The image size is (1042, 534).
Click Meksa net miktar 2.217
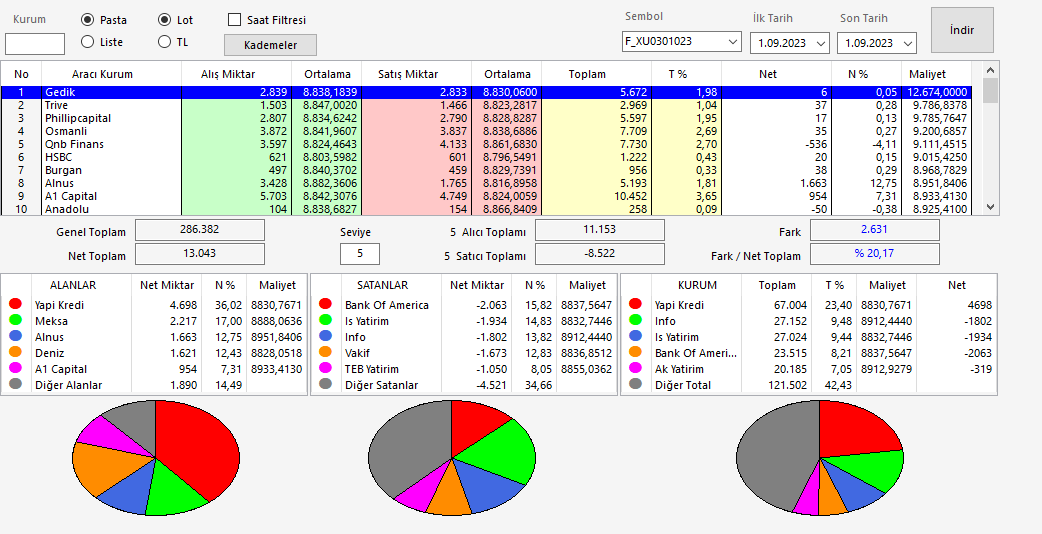coord(182,321)
